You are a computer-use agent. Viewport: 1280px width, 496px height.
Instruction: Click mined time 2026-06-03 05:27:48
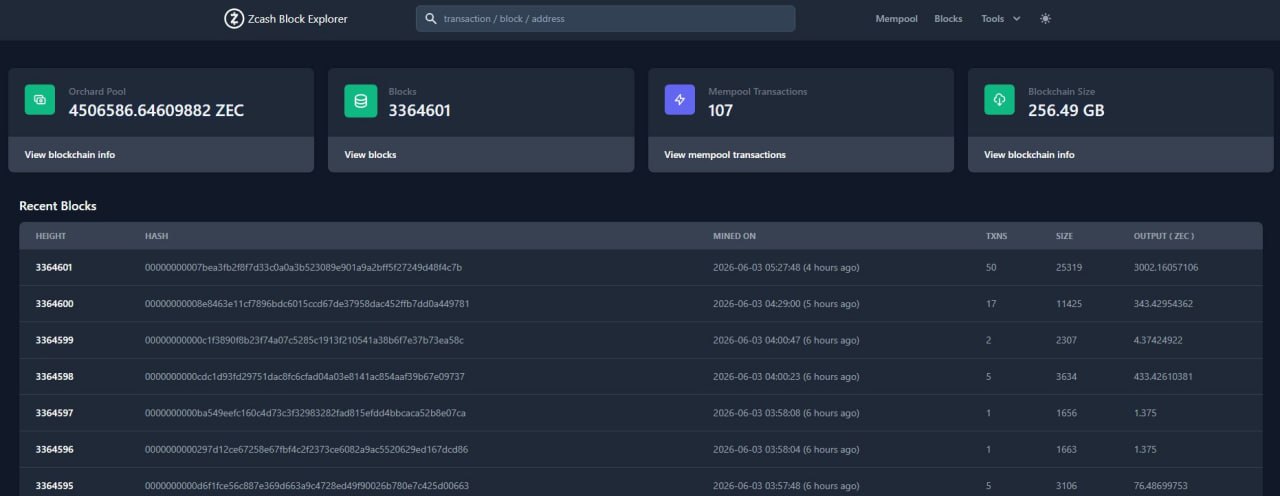tap(786, 267)
